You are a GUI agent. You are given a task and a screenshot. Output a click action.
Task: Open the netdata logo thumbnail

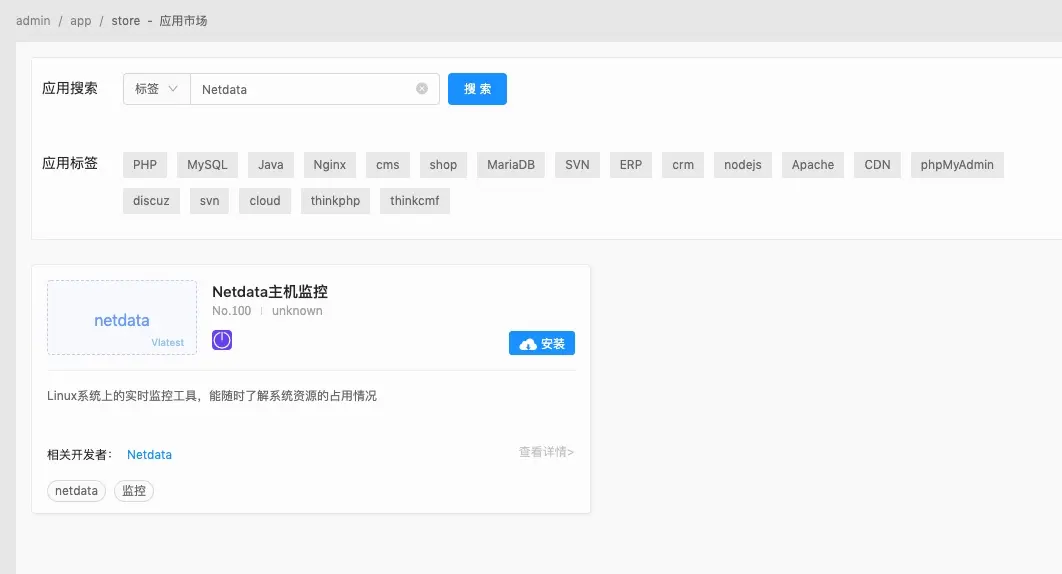pos(122,318)
